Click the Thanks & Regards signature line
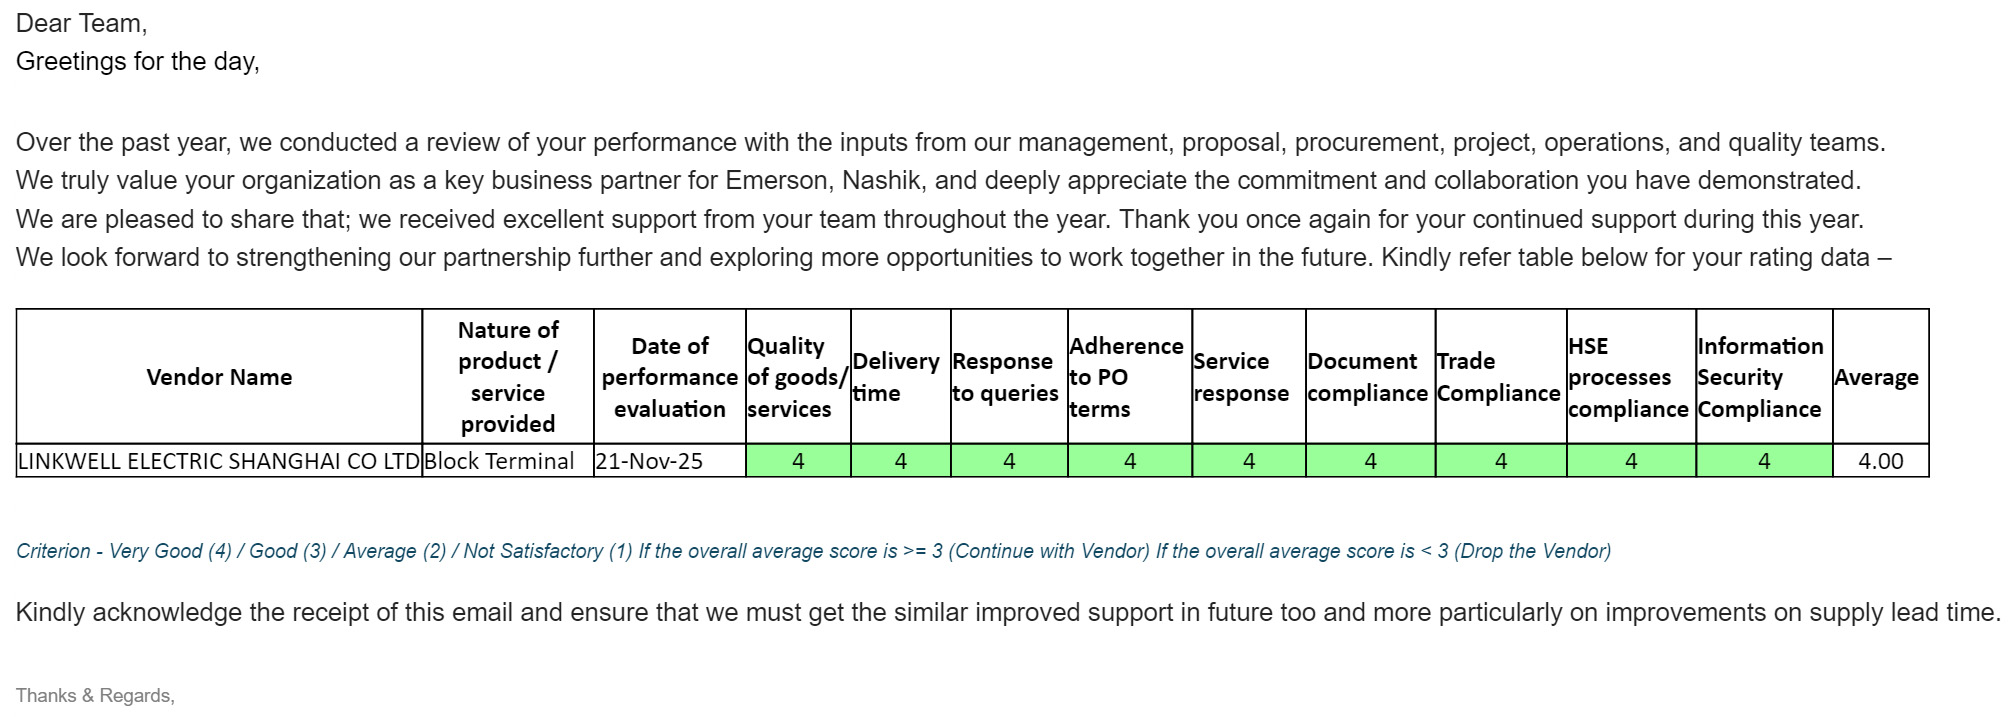Screen dimensions: 2014x717 coord(95,696)
